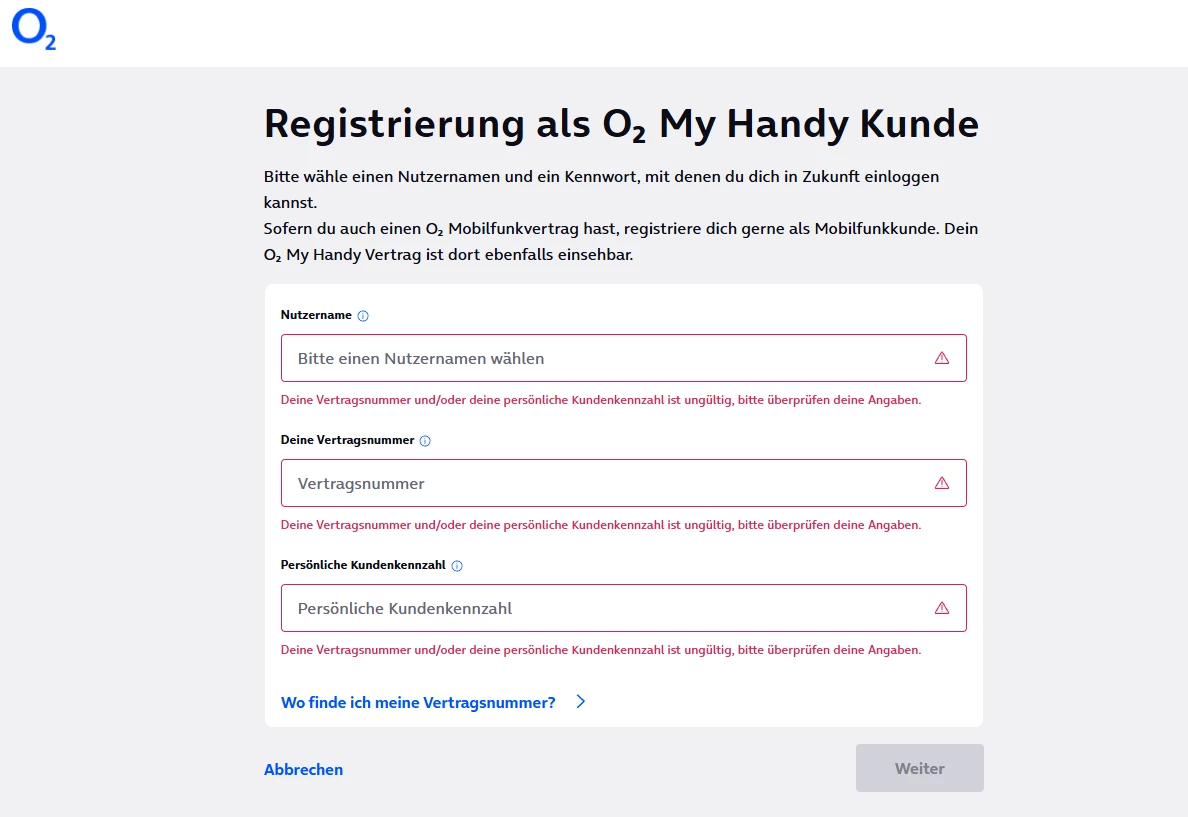Click error message below Nutzername field

600,400
